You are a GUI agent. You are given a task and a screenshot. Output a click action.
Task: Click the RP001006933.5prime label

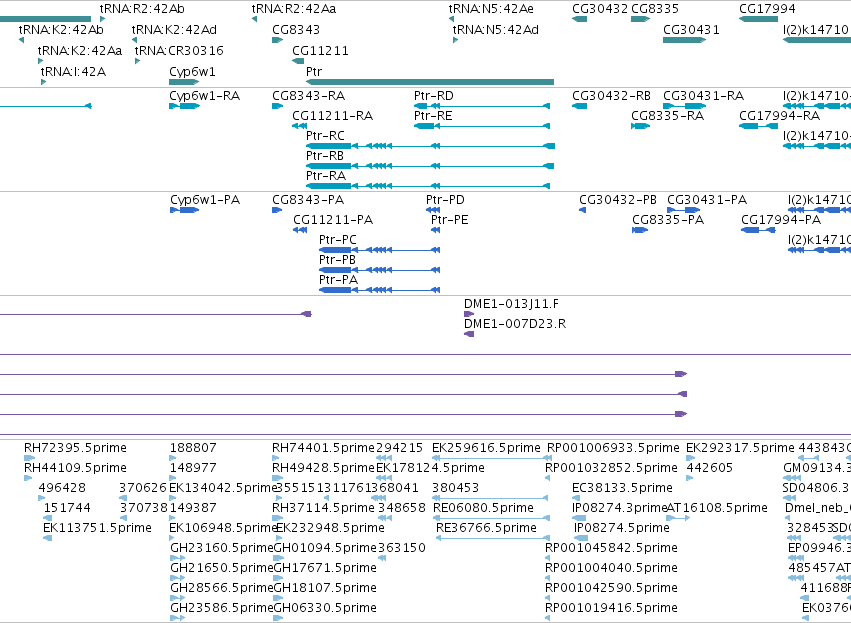click(x=613, y=448)
